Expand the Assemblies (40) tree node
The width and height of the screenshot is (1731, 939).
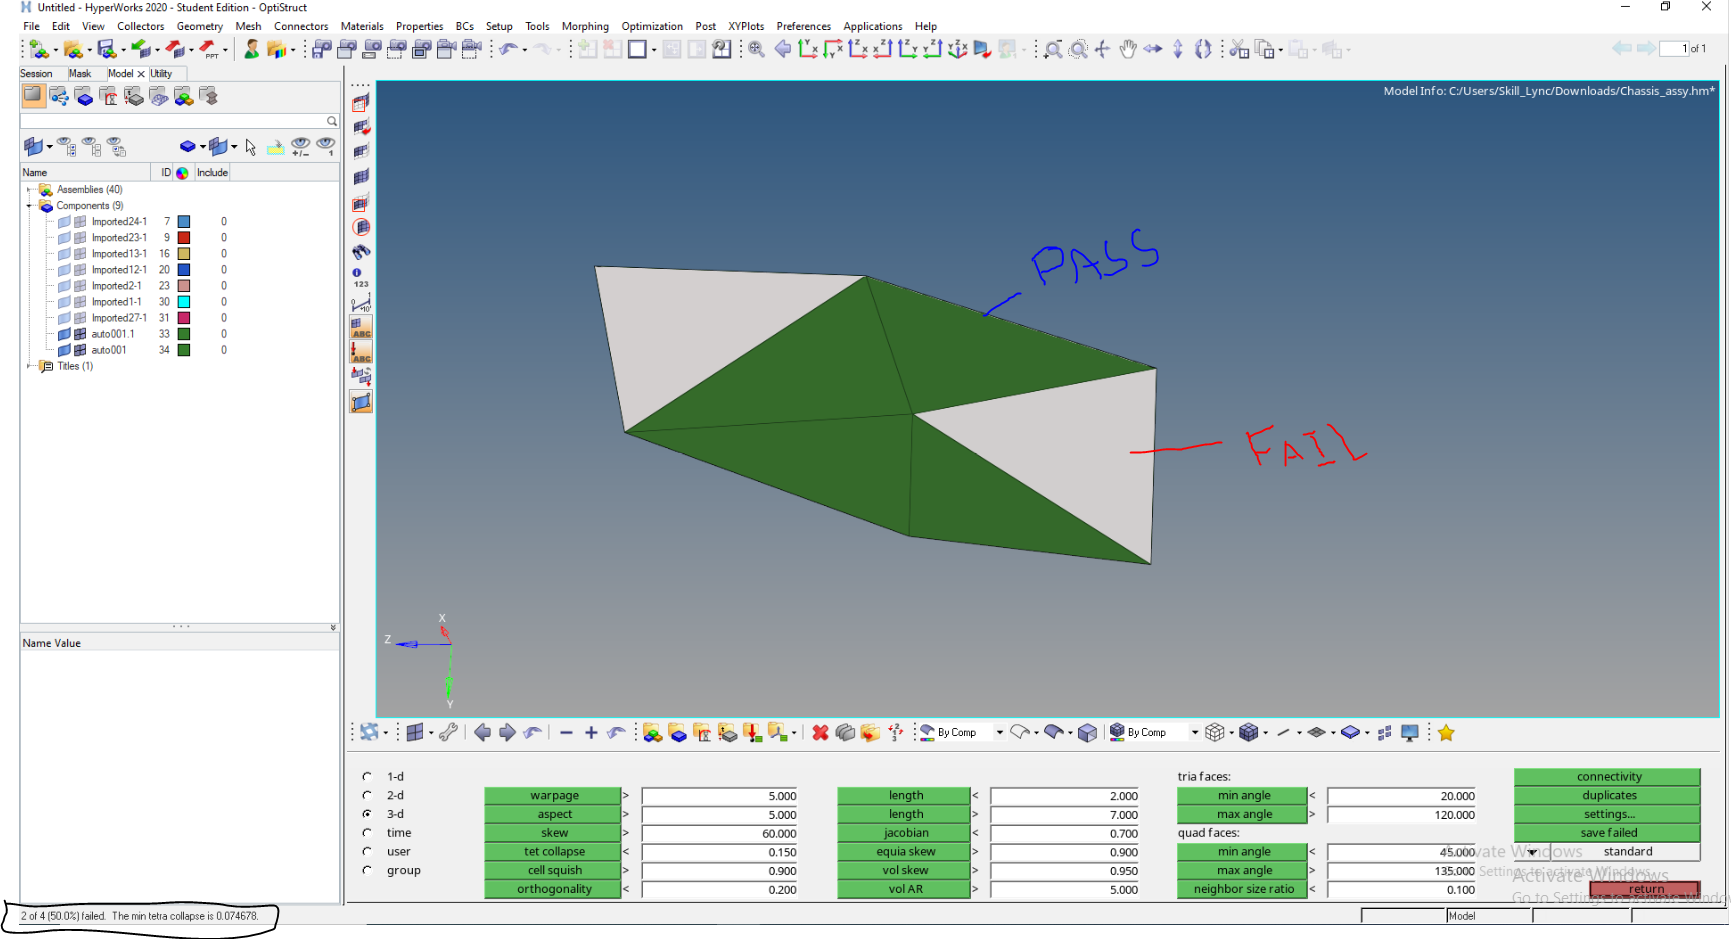tap(29, 189)
